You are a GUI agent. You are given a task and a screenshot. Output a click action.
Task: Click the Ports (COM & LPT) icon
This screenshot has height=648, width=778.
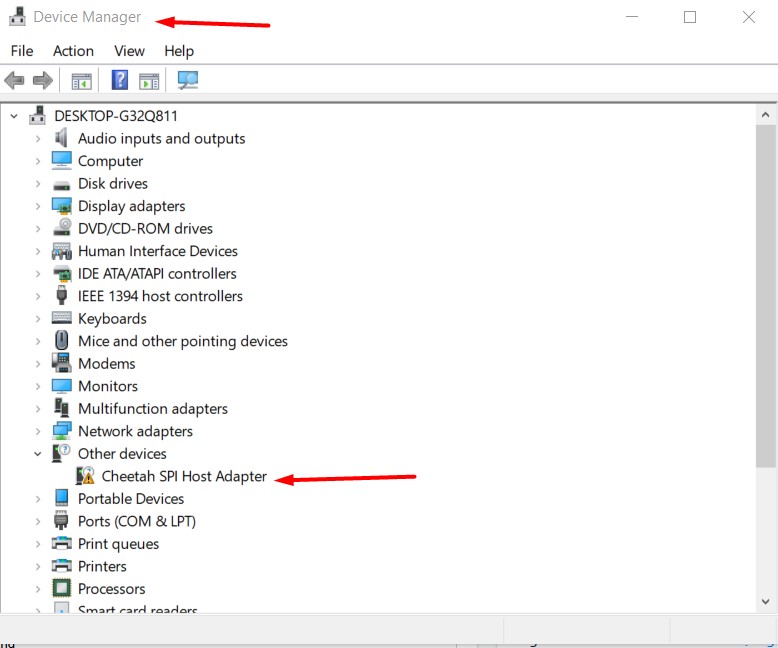(x=61, y=520)
